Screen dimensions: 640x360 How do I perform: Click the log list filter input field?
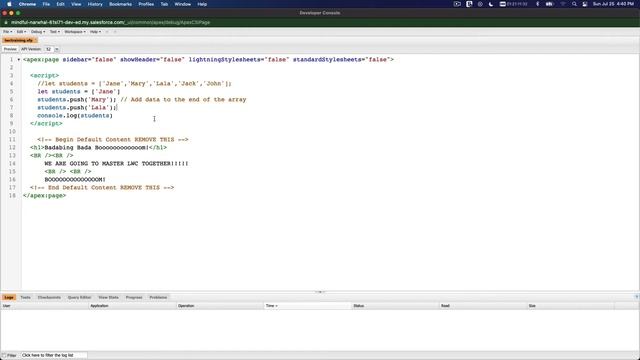(x=54, y=356)
